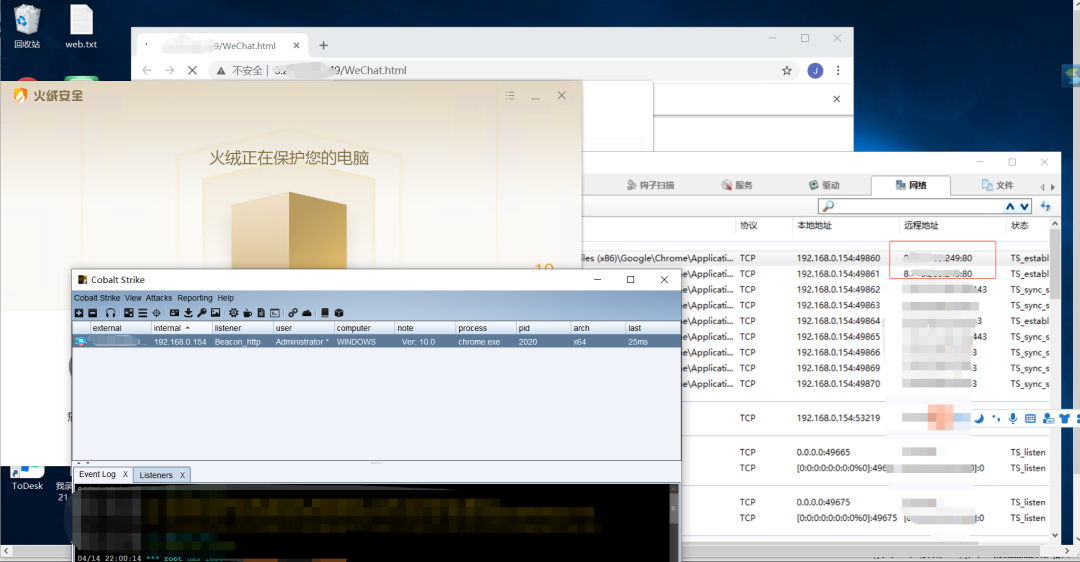Open Help book icon in Cobalt Strike
The width and height of the screenshot is (1080, 562).
coord(325,313)
